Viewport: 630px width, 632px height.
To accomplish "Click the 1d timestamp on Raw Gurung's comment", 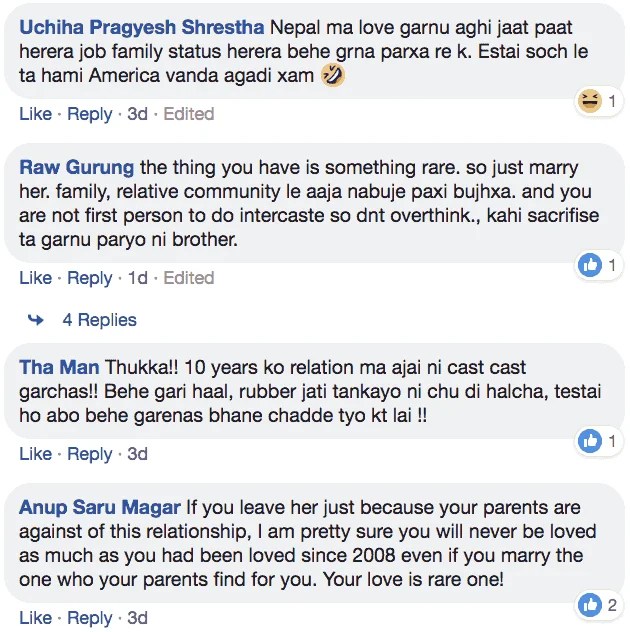I will 137,278.
